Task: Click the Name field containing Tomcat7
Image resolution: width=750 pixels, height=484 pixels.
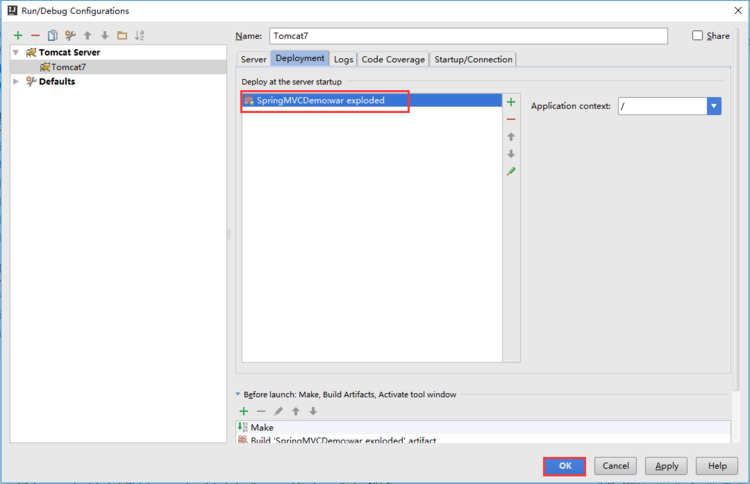Action: click(468, 36)
